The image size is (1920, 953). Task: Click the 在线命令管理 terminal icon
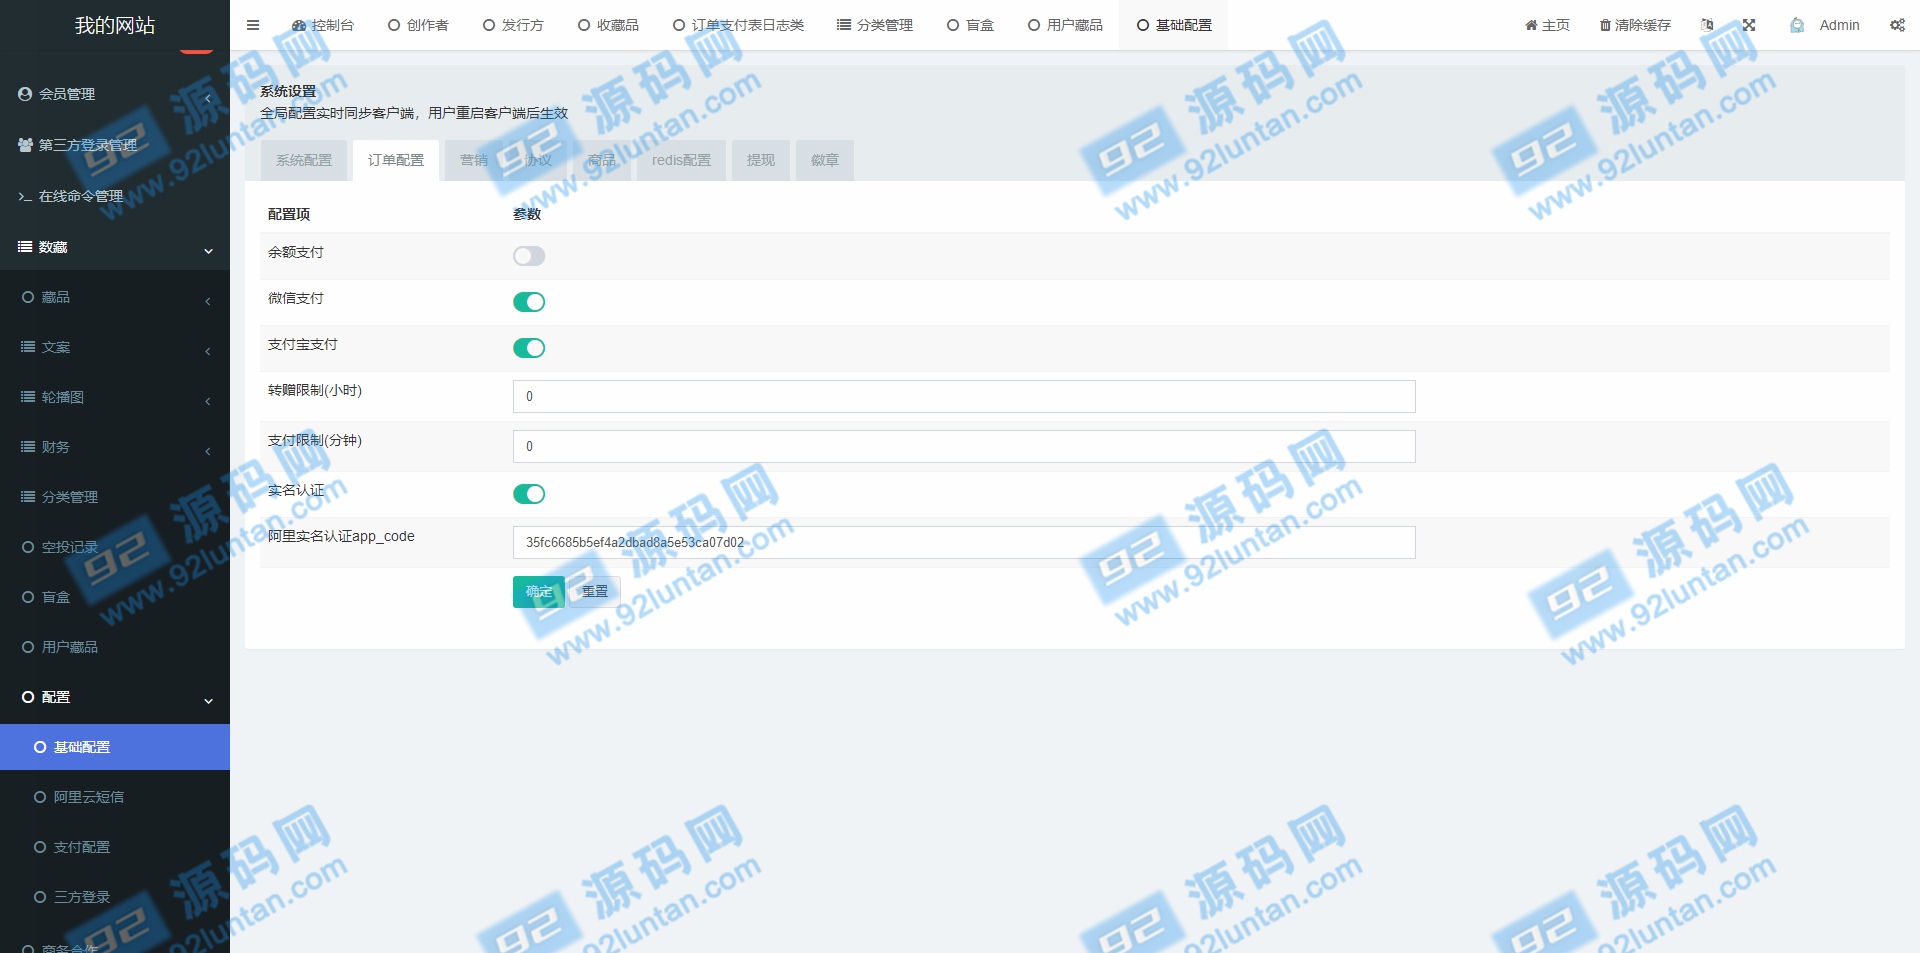point(25,196)
